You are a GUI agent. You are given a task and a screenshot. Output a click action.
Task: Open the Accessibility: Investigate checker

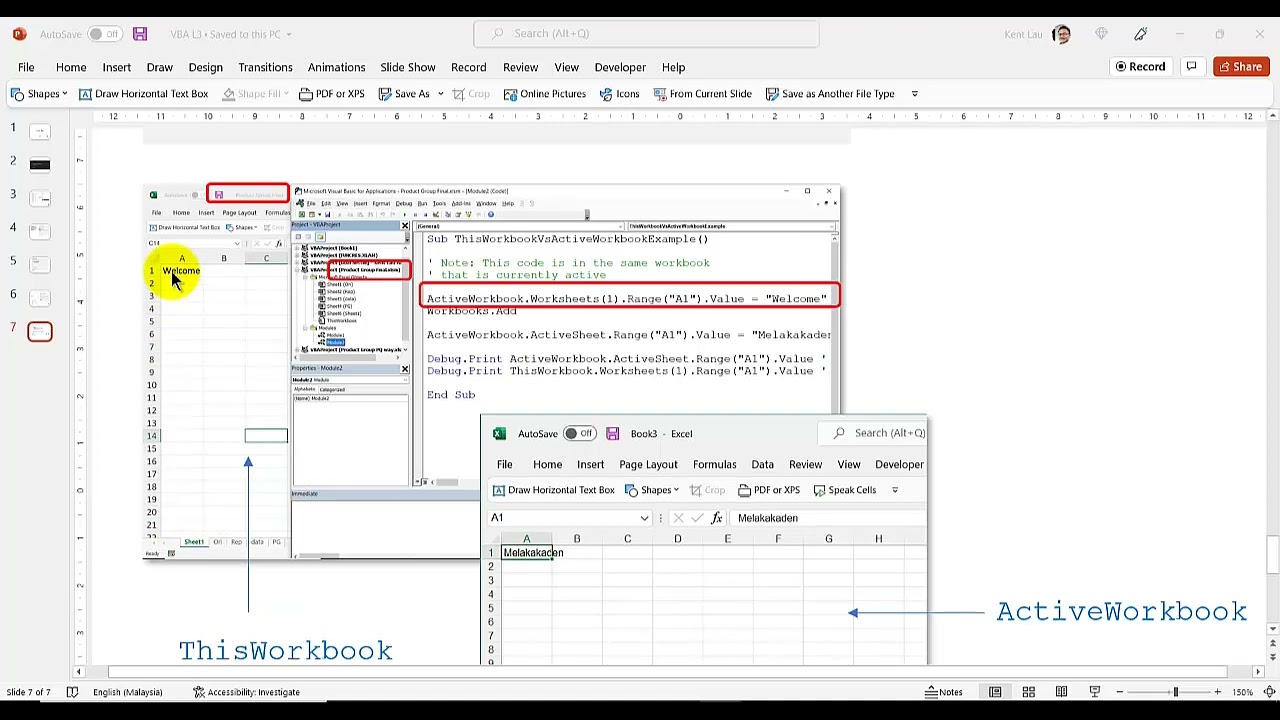click(x=246, y=692)
